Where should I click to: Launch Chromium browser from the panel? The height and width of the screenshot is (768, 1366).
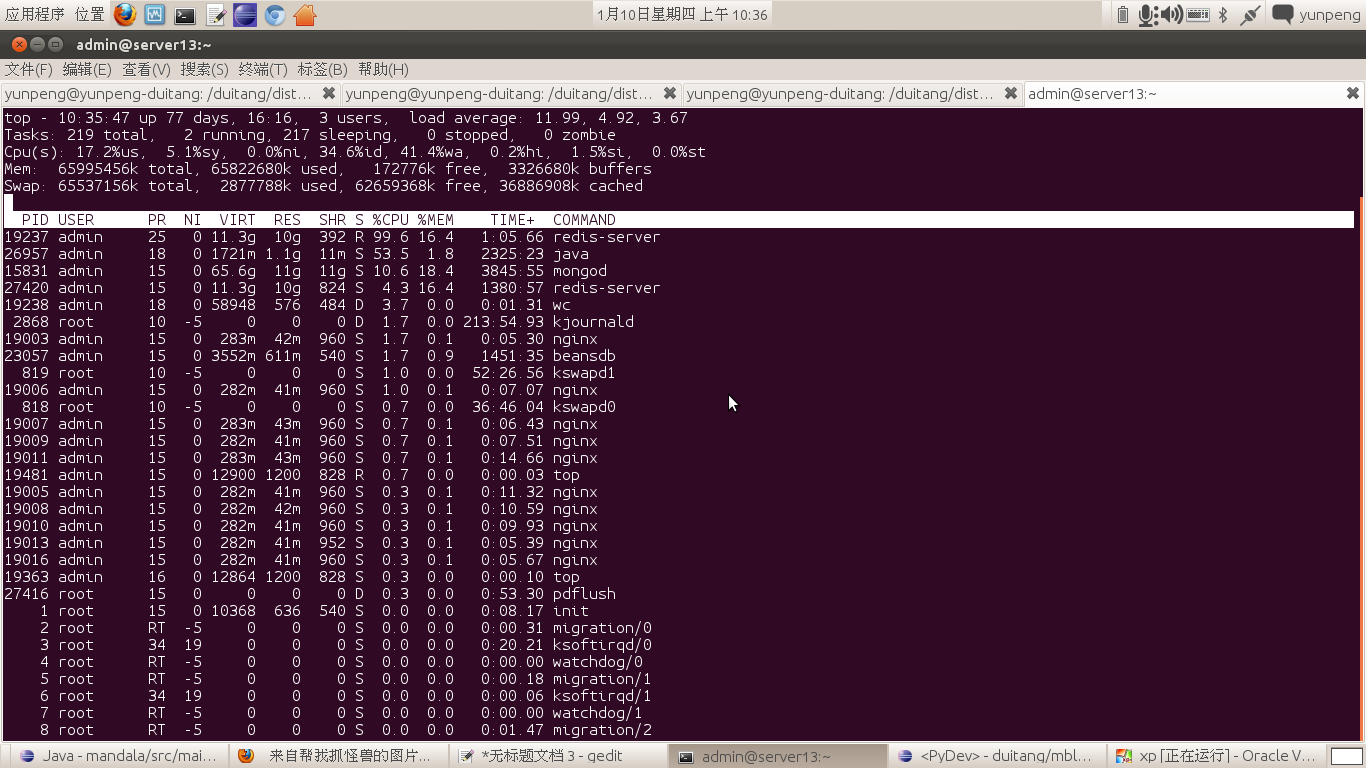tap(275, 14)
